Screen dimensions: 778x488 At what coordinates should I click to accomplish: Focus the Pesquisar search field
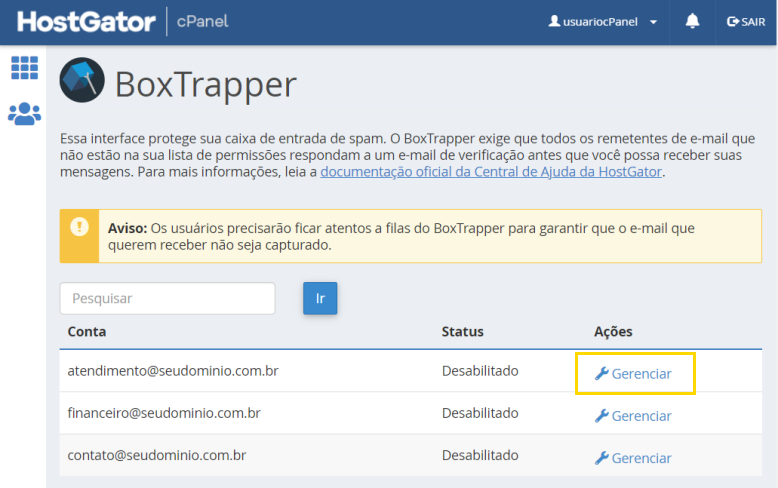point(168,298)
